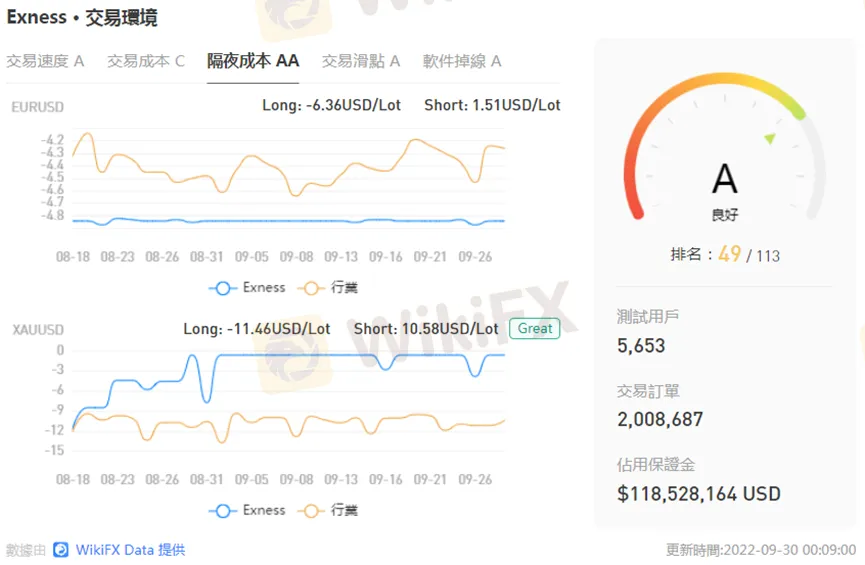Viewport: 865px width, 565px height.
Task: Open the 交易成本 C tab
Action: pyautogui.click(x=146, y=61)
